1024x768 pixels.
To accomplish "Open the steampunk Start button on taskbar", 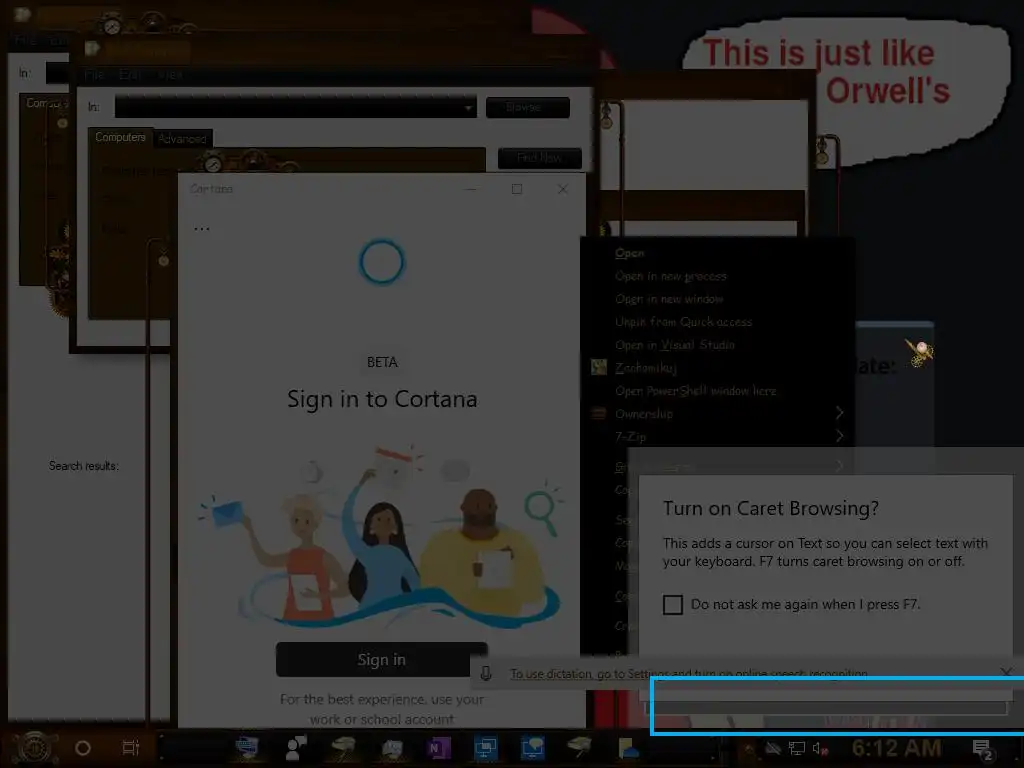I will 34,748.
